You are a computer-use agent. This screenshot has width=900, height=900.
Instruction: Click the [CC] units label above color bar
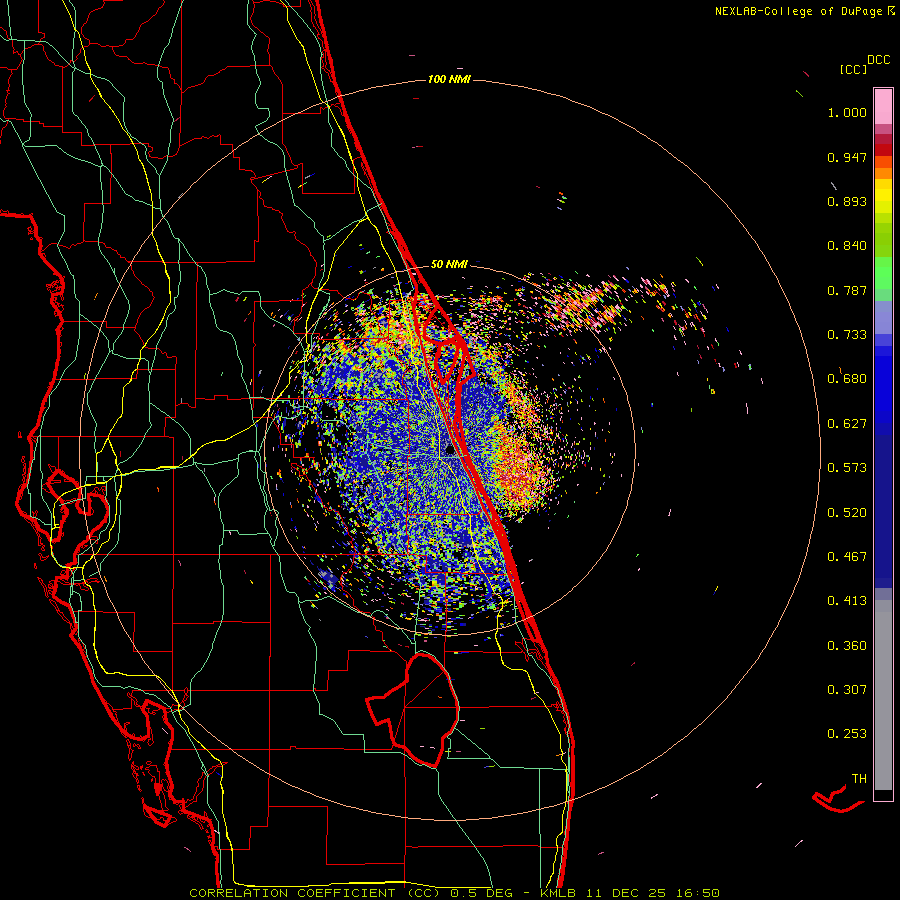click(853, 69)
